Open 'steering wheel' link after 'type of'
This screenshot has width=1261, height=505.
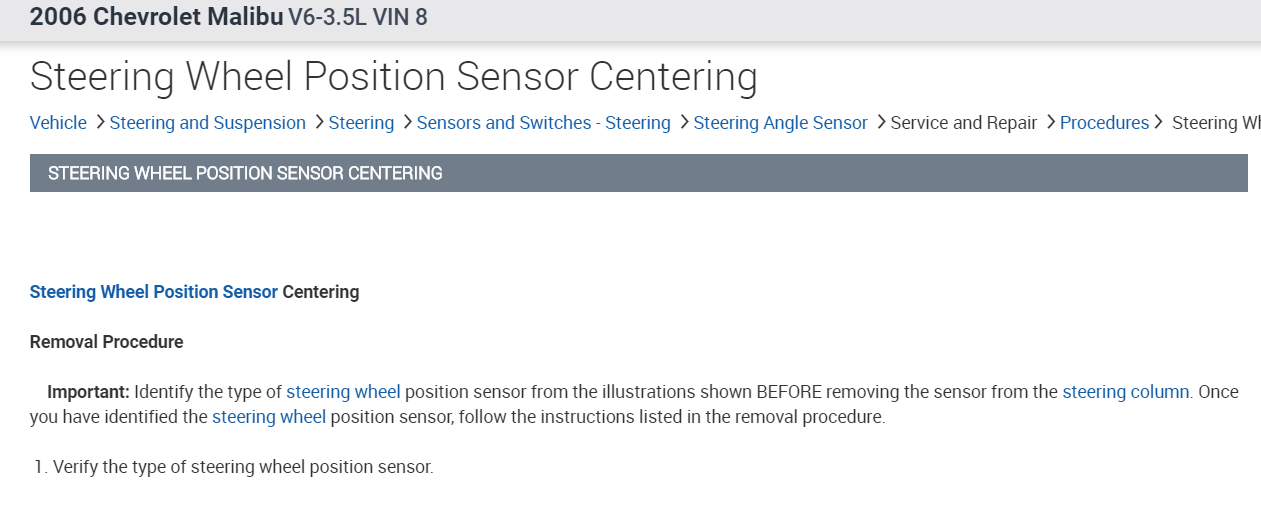pos(343,392)
